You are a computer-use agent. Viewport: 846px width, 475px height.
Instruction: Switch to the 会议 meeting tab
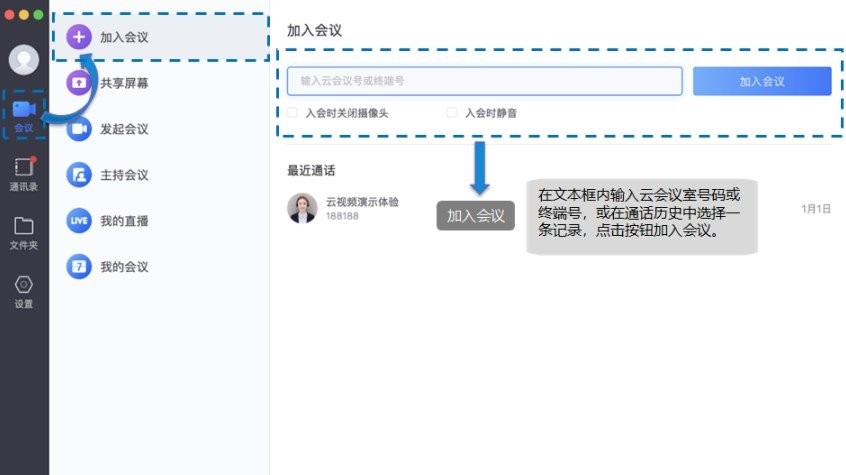coord(24,115)
